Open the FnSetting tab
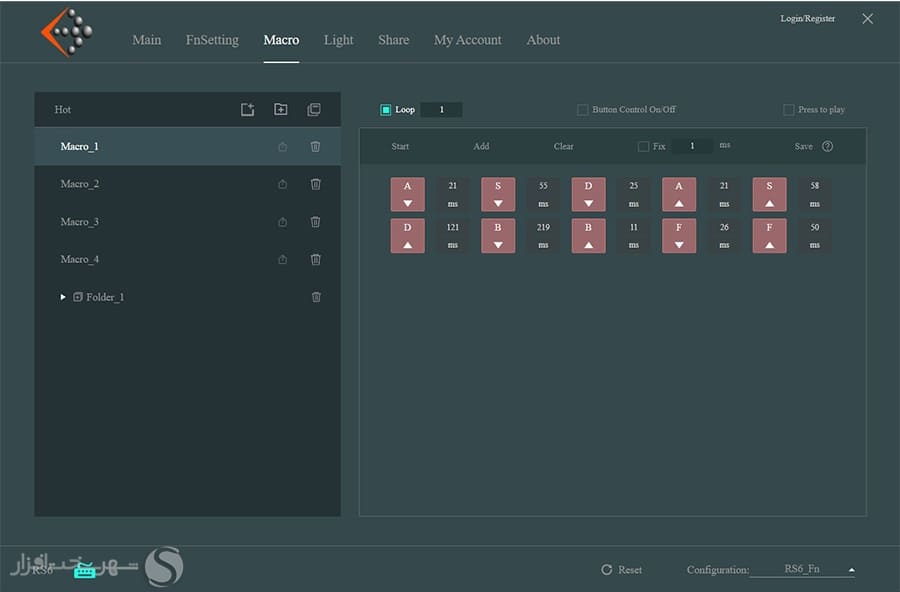The width and height of the screenshot is (900, 592). [x=212, y=40]
